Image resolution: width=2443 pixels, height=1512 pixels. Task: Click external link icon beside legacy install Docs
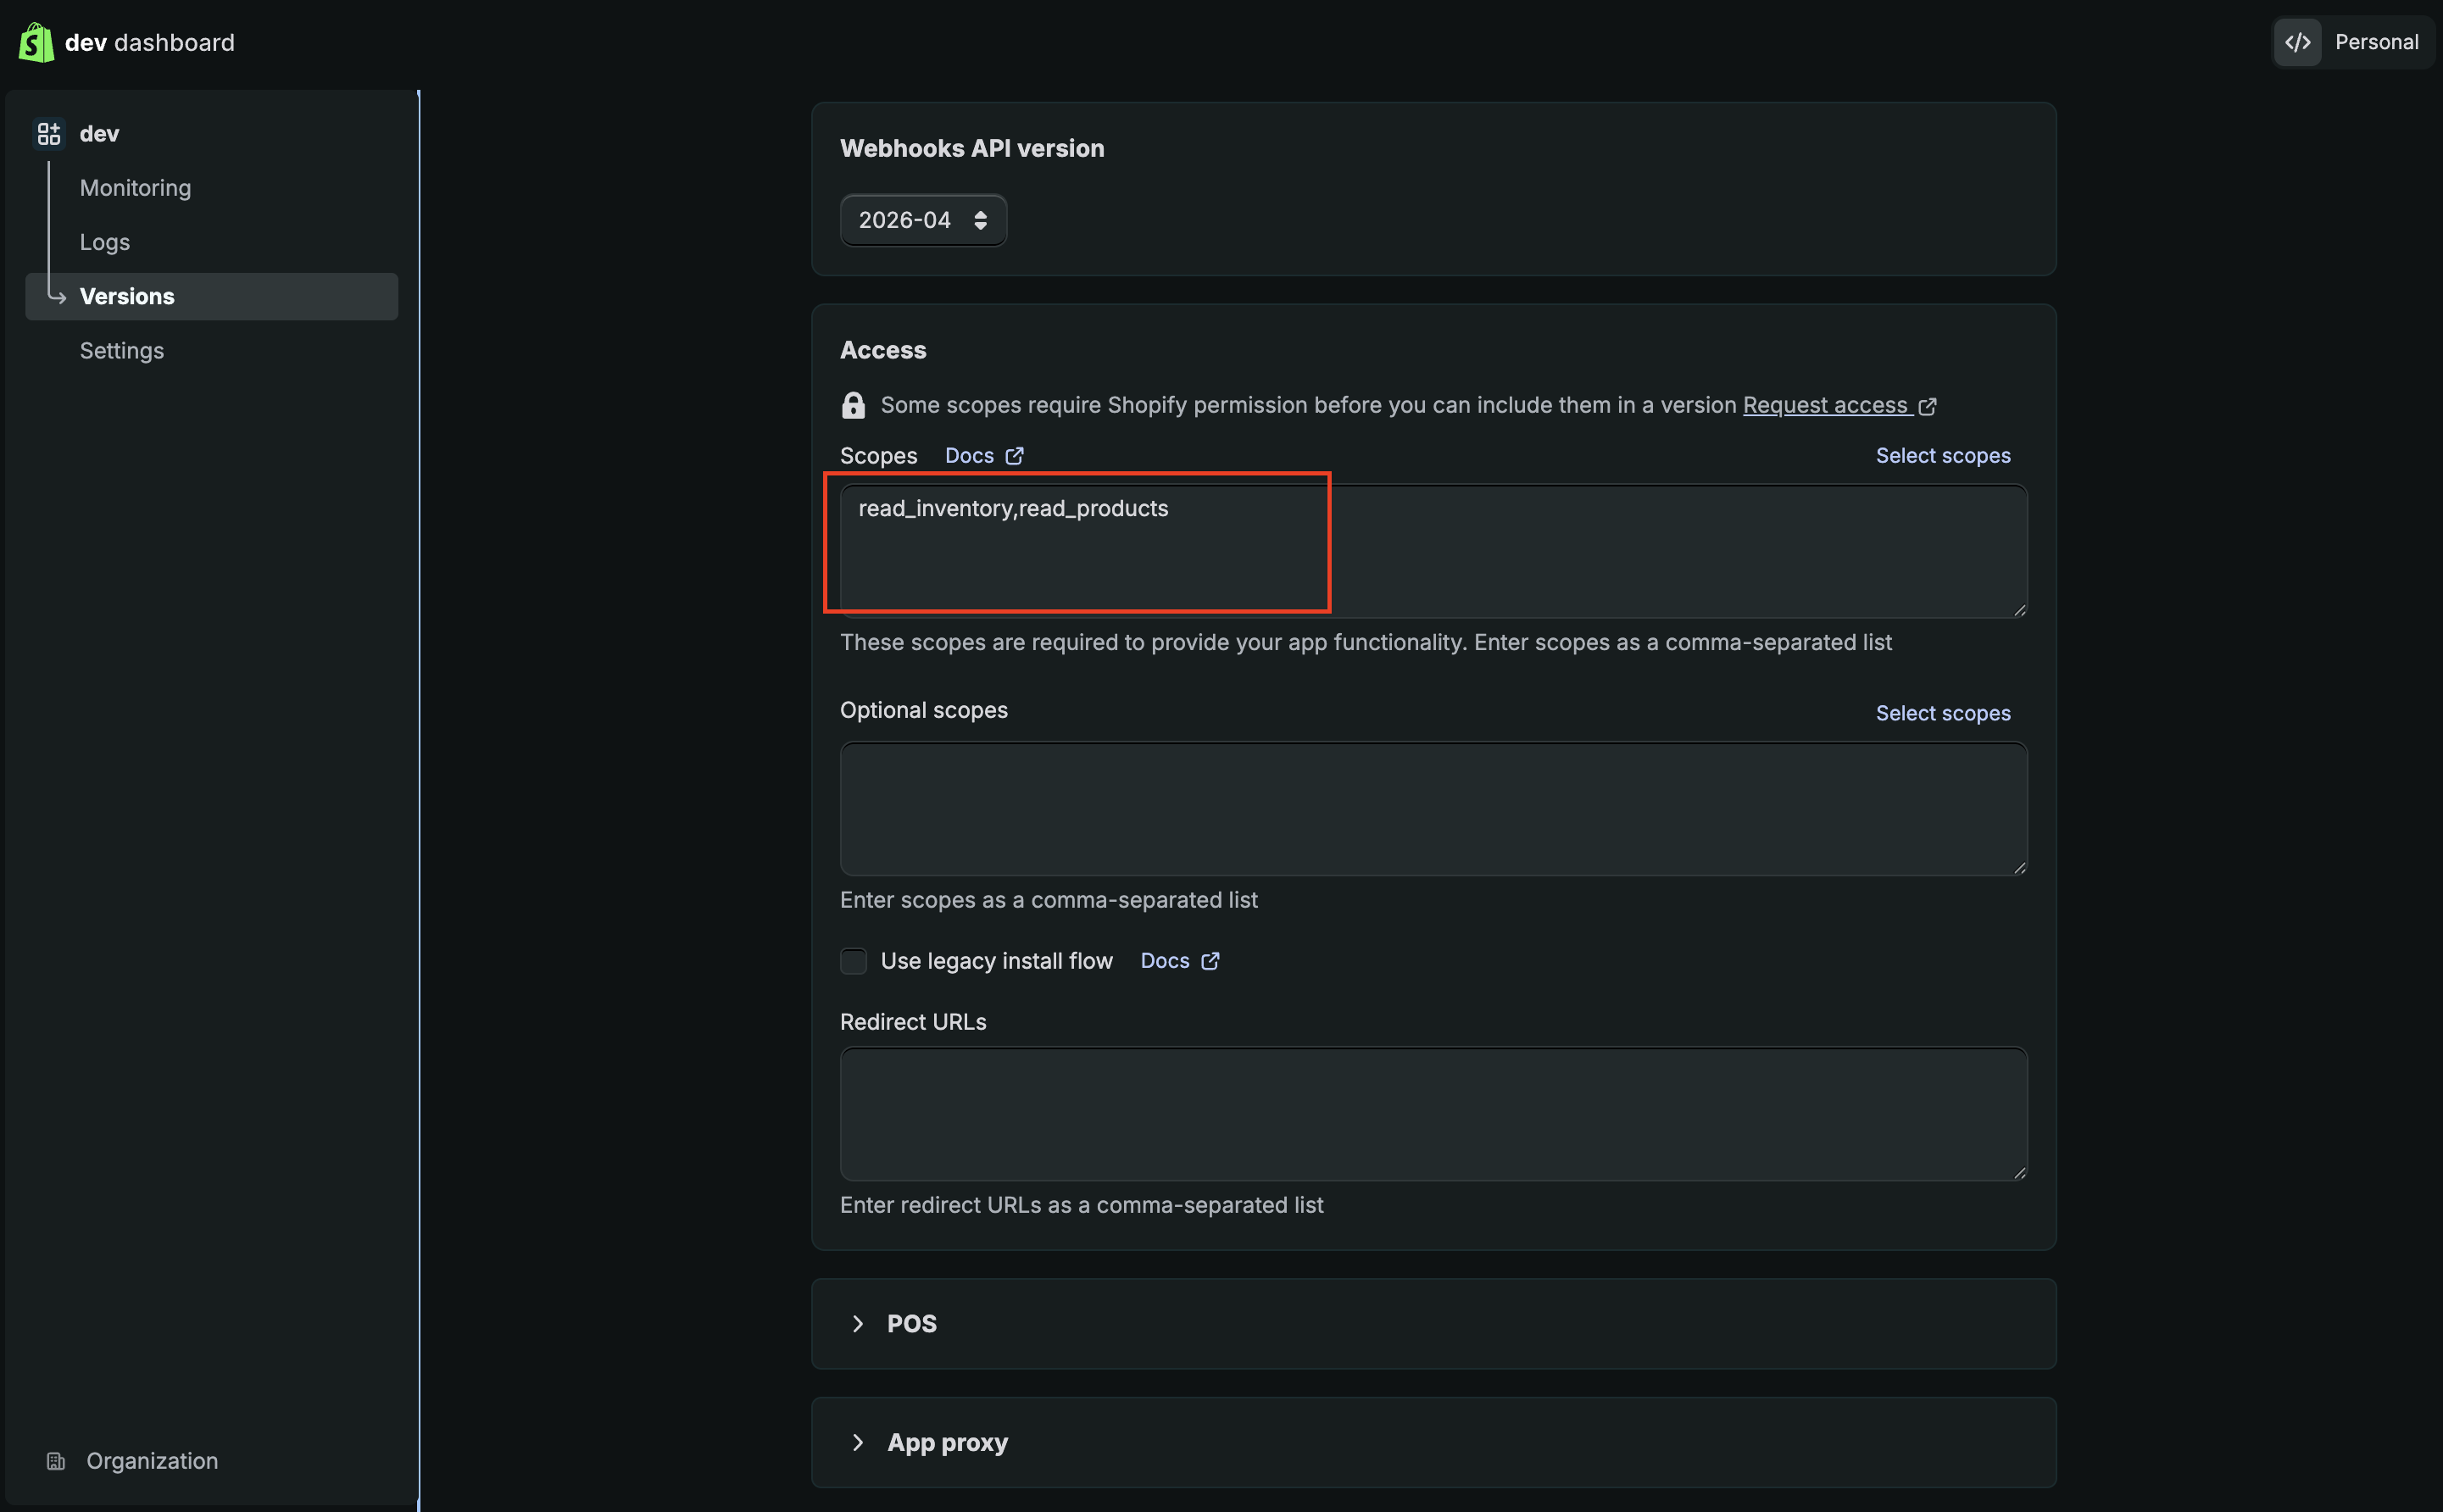(1210, 961)
